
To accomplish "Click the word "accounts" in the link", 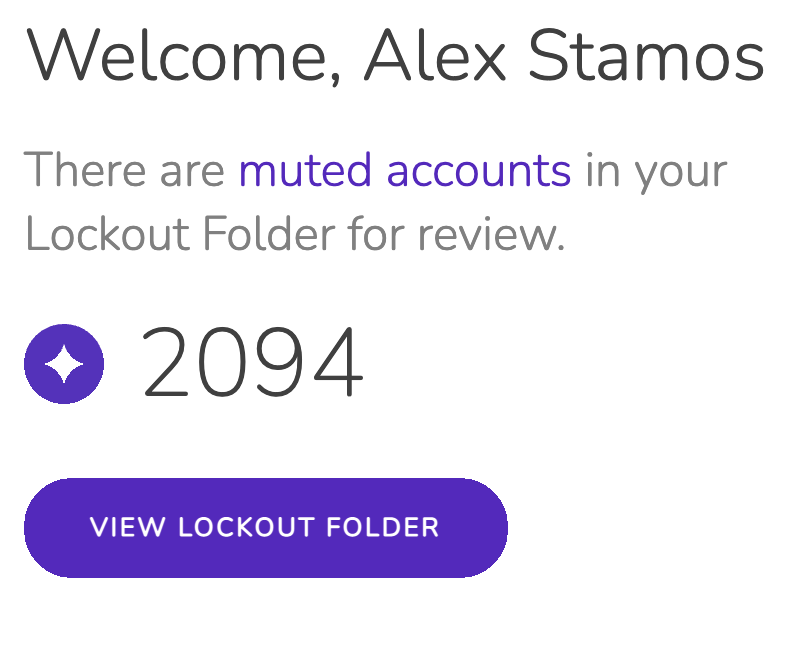I will click(x=478, y=171).
